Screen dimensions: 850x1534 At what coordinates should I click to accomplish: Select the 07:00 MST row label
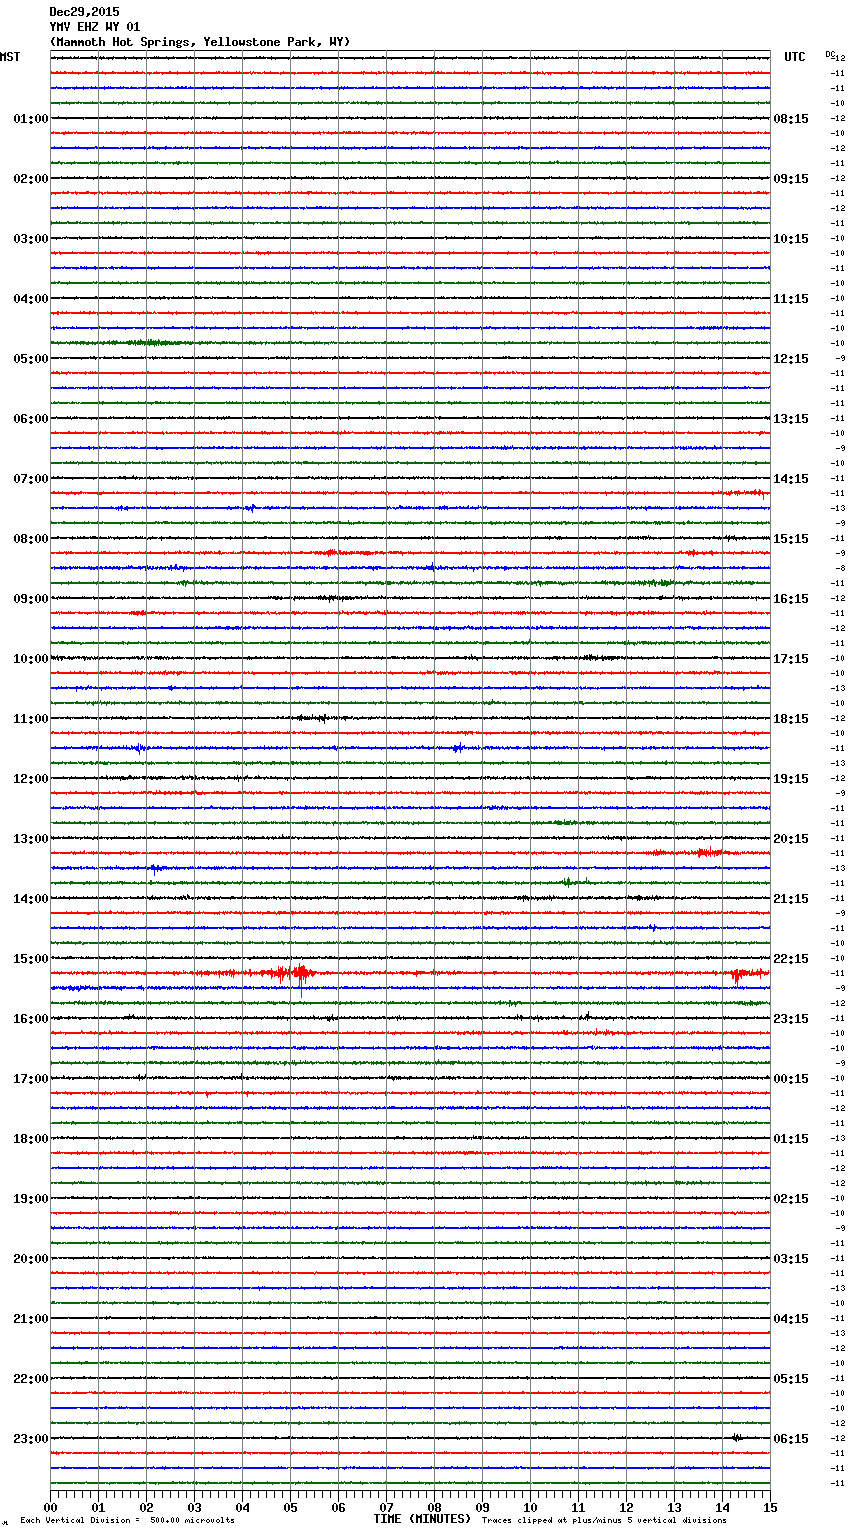pyautogui.click(x=30, y=478)
